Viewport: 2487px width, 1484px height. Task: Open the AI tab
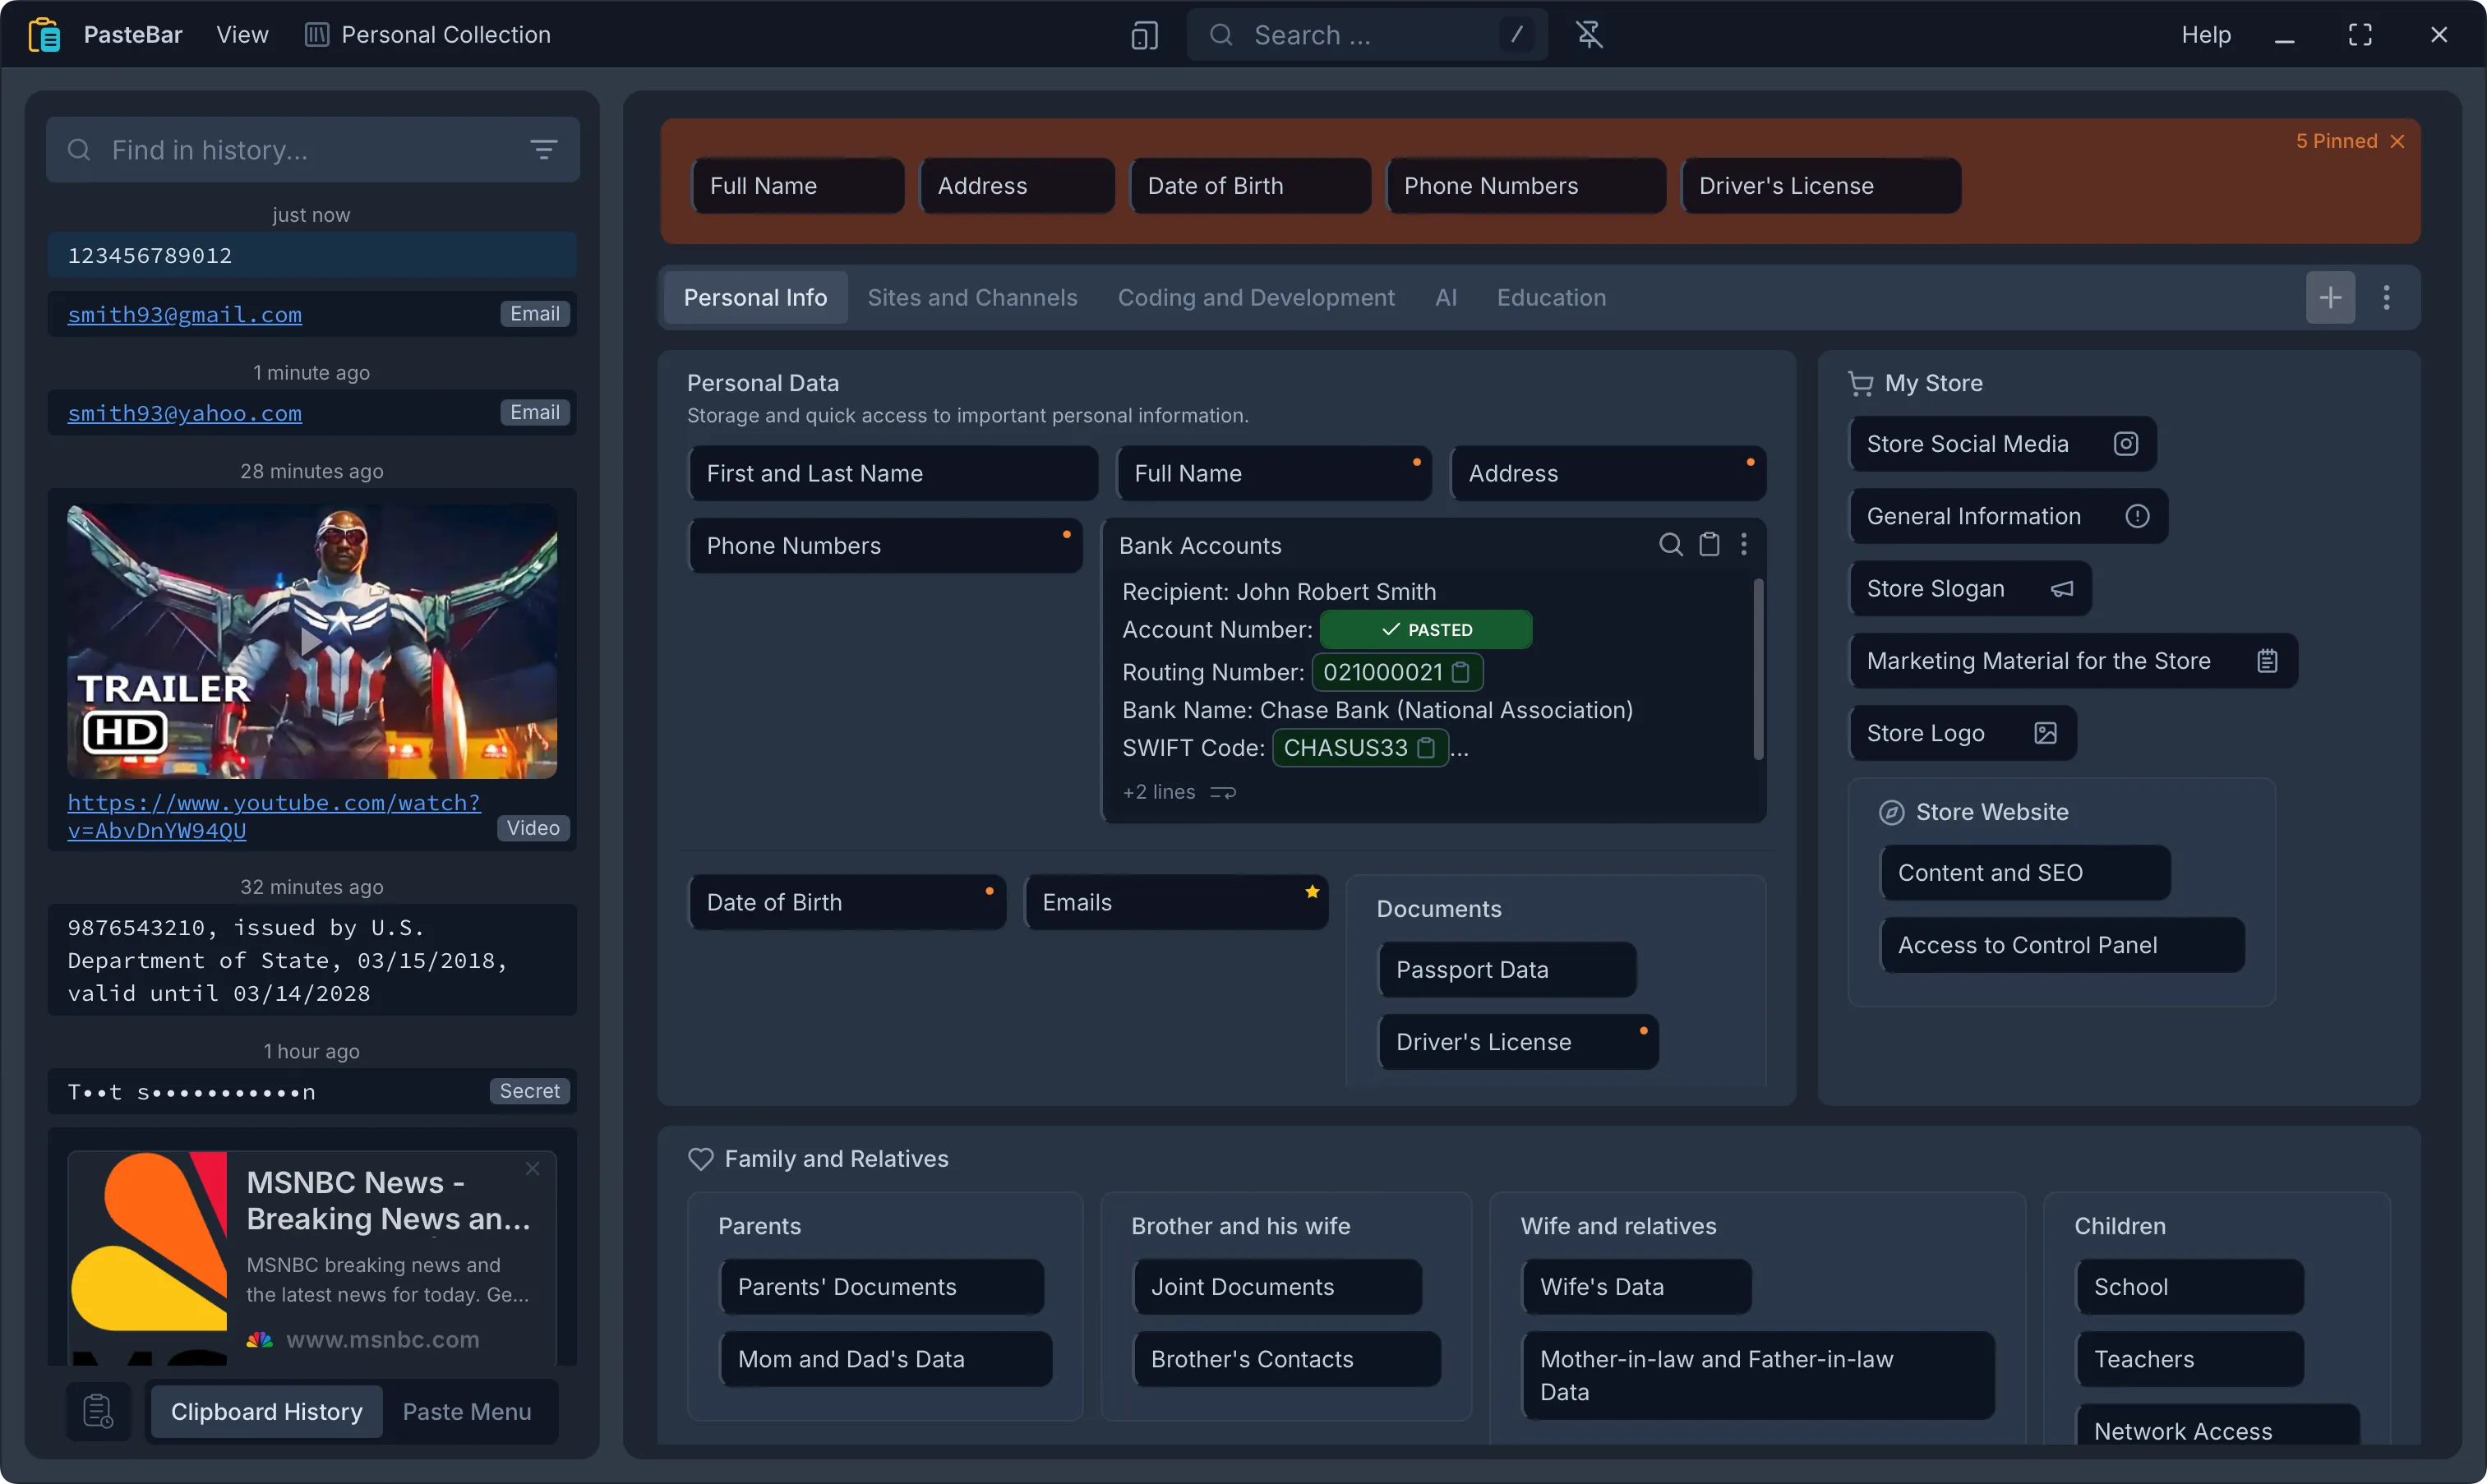(x=1445, y=298)
